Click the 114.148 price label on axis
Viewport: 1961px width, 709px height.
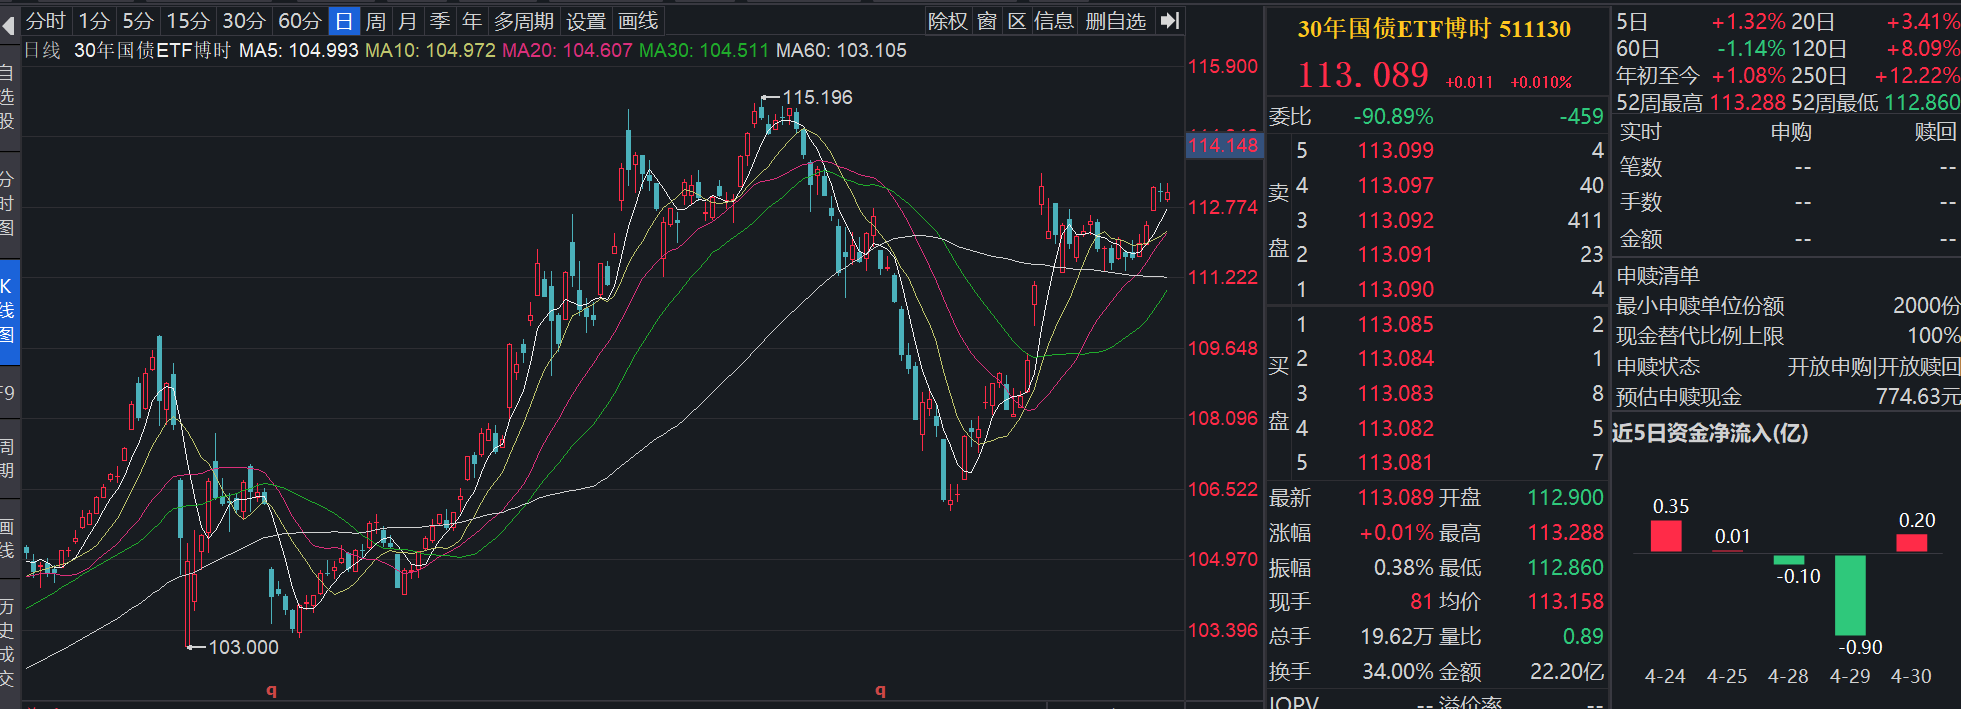[1223, 145]
